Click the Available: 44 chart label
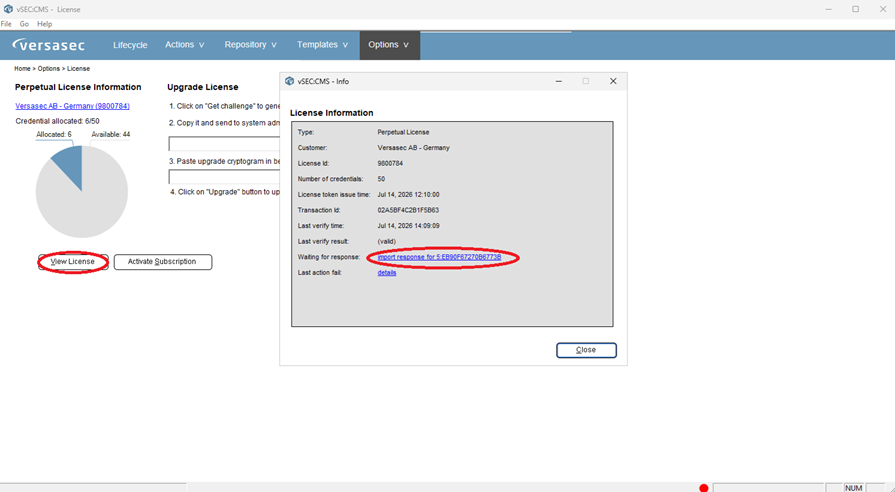Image resolution: width=895 pixels, height=492 pixels. 111,135
